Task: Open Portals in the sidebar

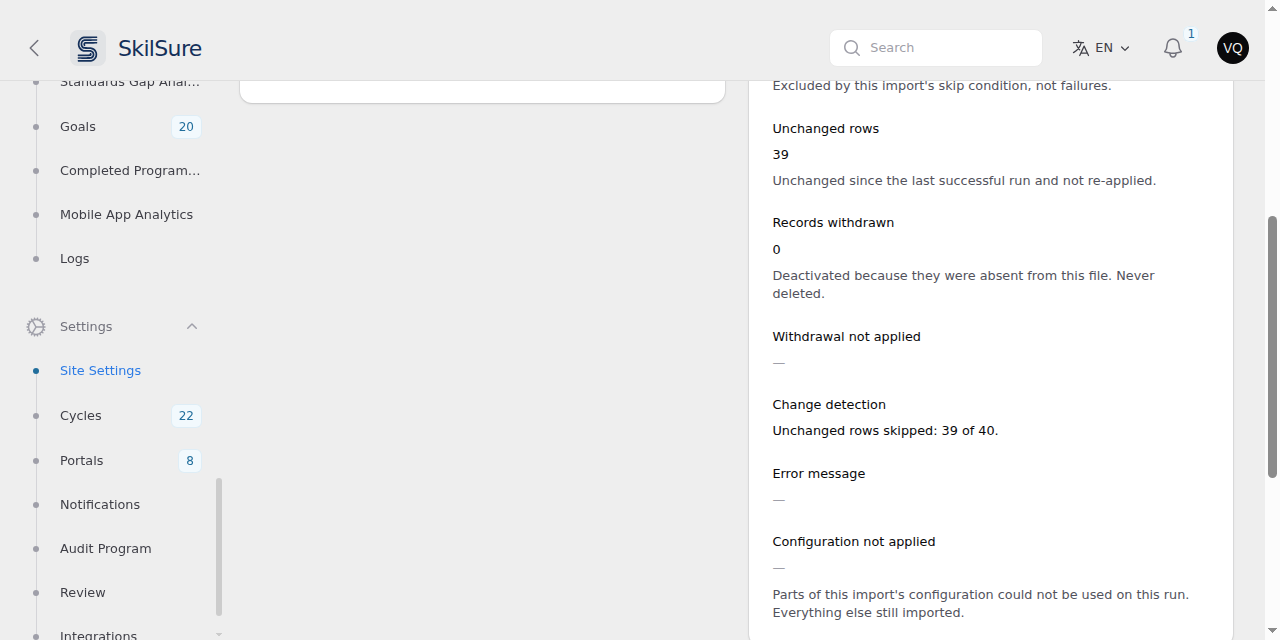Action: (82, 461)
